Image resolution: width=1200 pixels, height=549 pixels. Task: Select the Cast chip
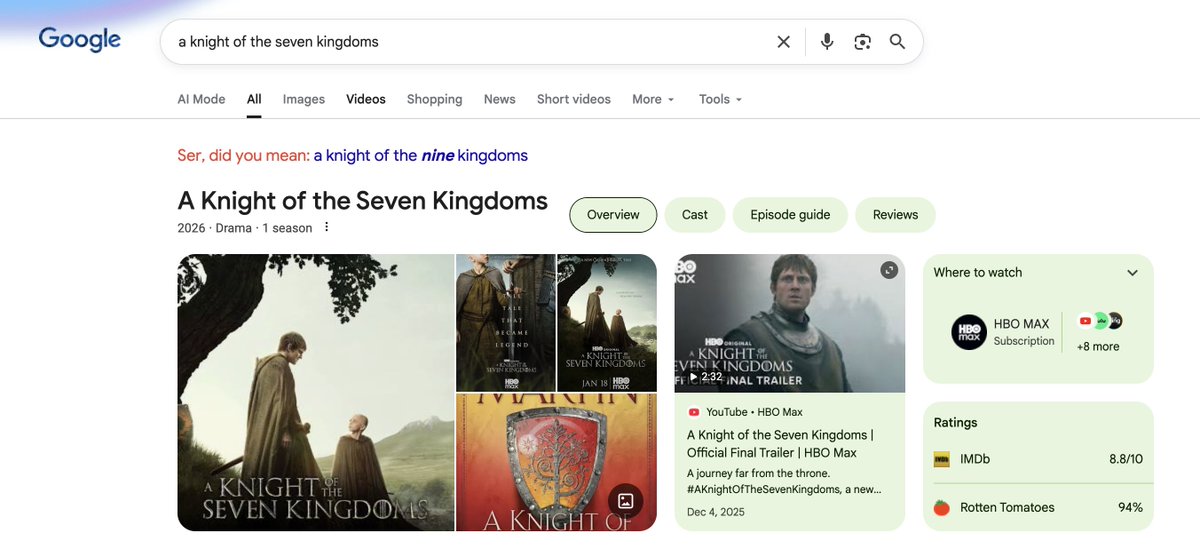tap(695, 215)
